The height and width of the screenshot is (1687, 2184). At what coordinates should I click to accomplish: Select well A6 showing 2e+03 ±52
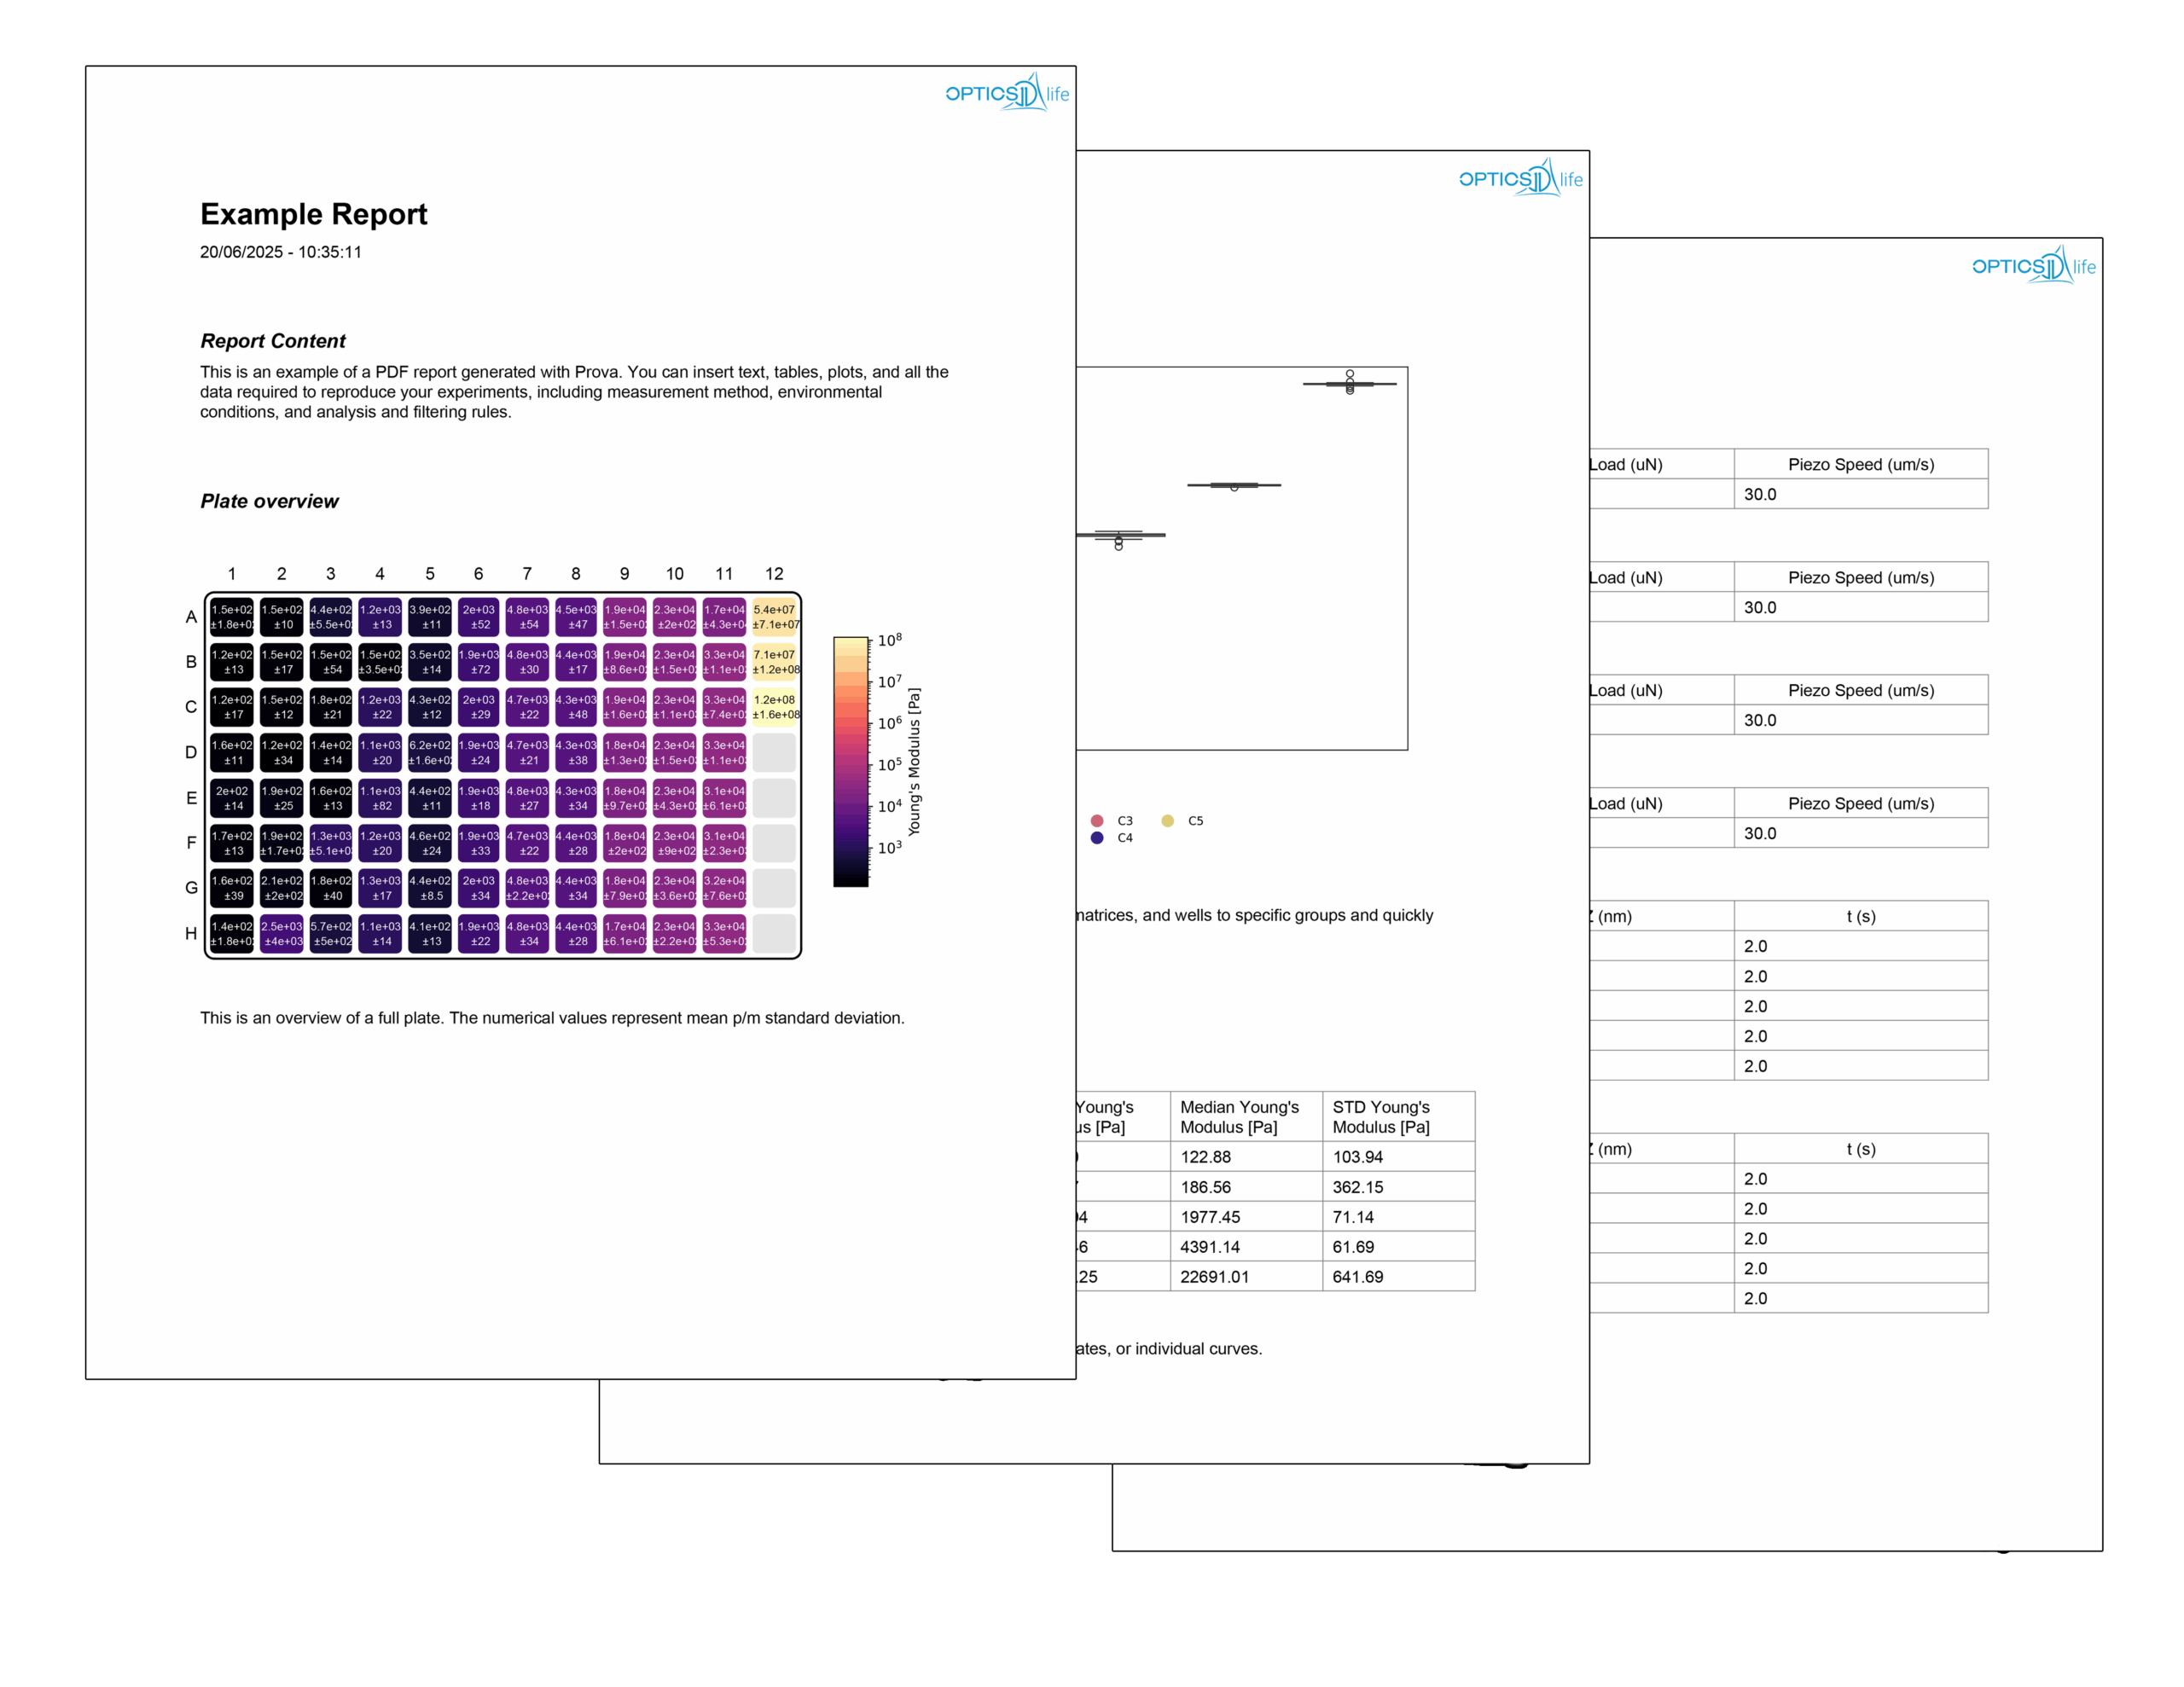coord(479,617)
